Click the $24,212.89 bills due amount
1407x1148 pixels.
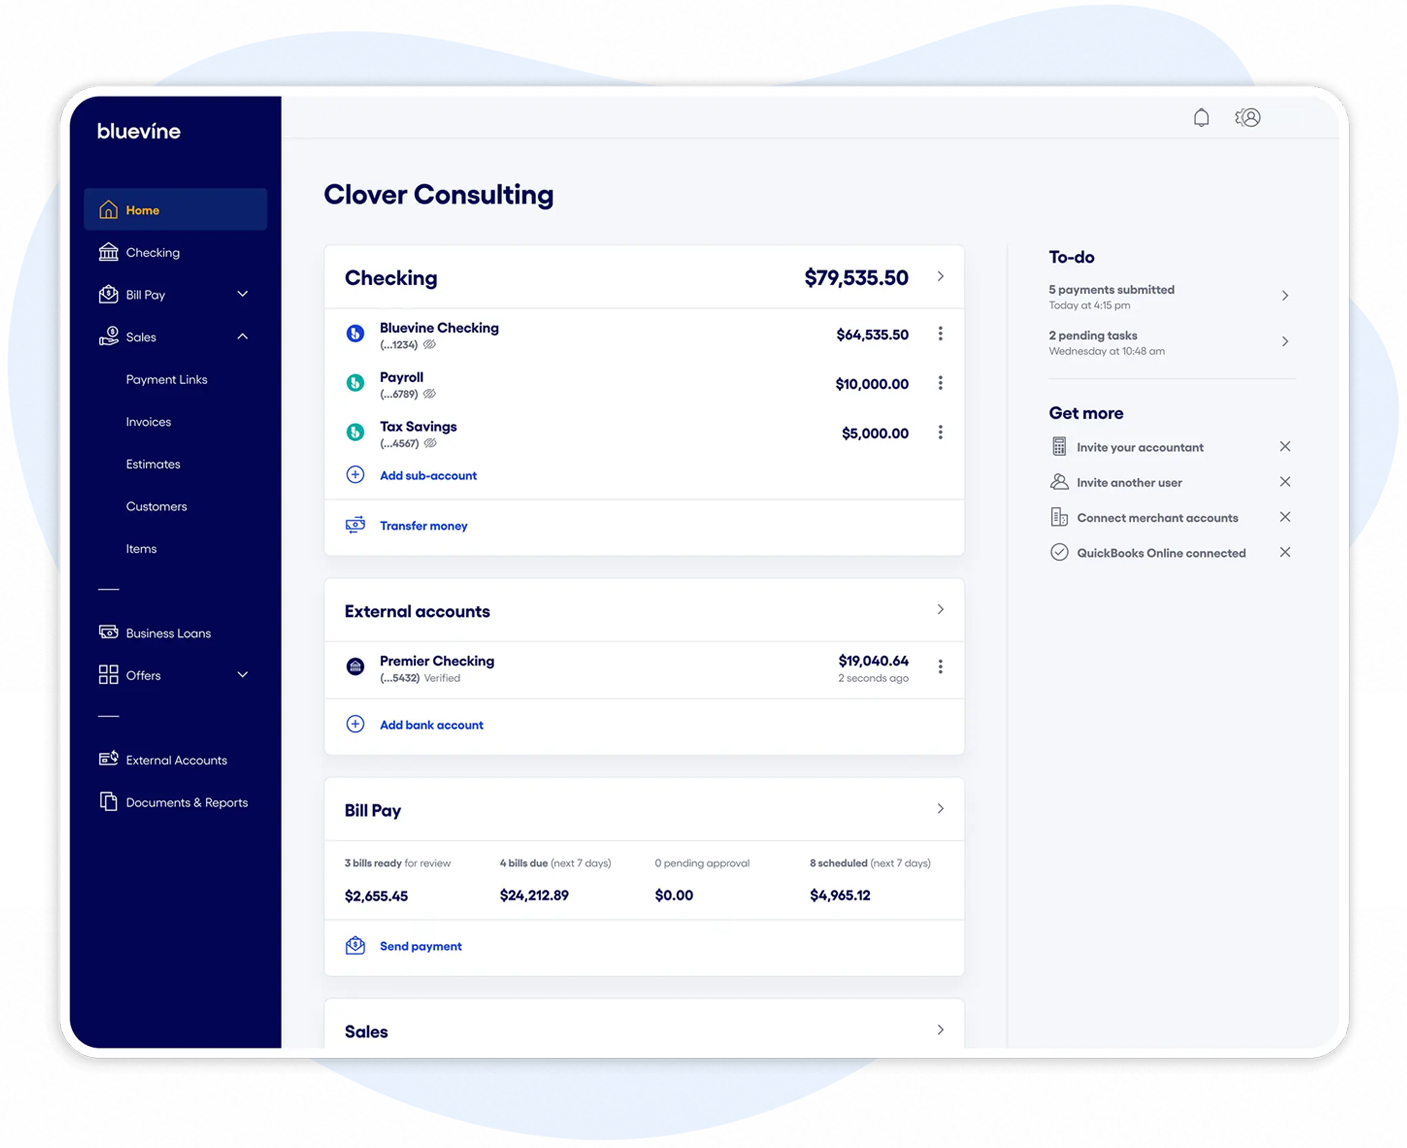pyautogui.click(x=534, y=895)
